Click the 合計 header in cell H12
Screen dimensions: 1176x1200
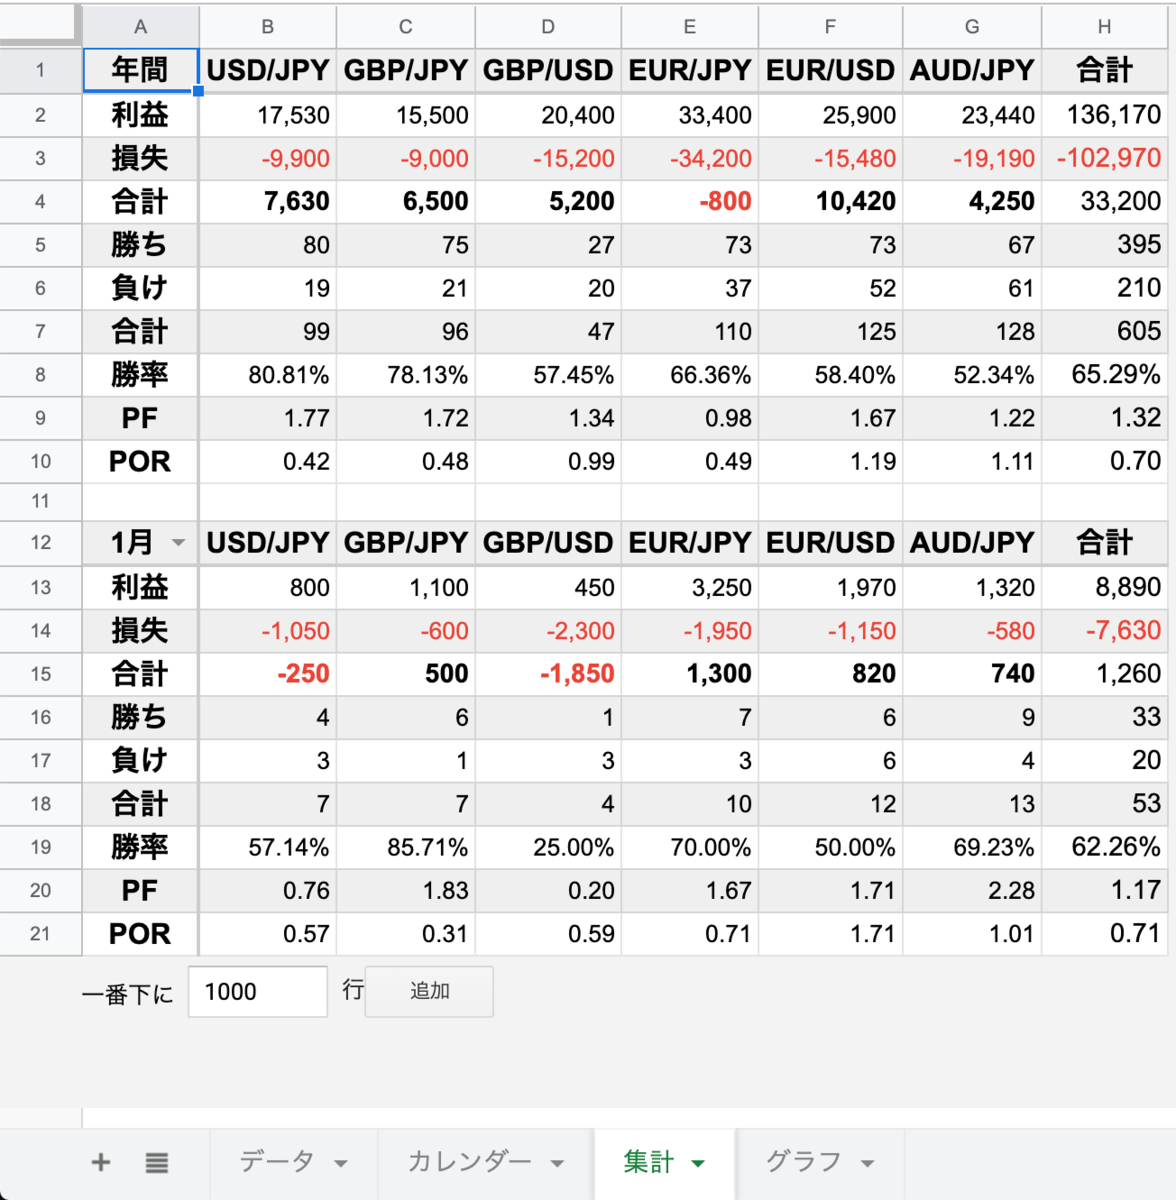coord(1104,543)
